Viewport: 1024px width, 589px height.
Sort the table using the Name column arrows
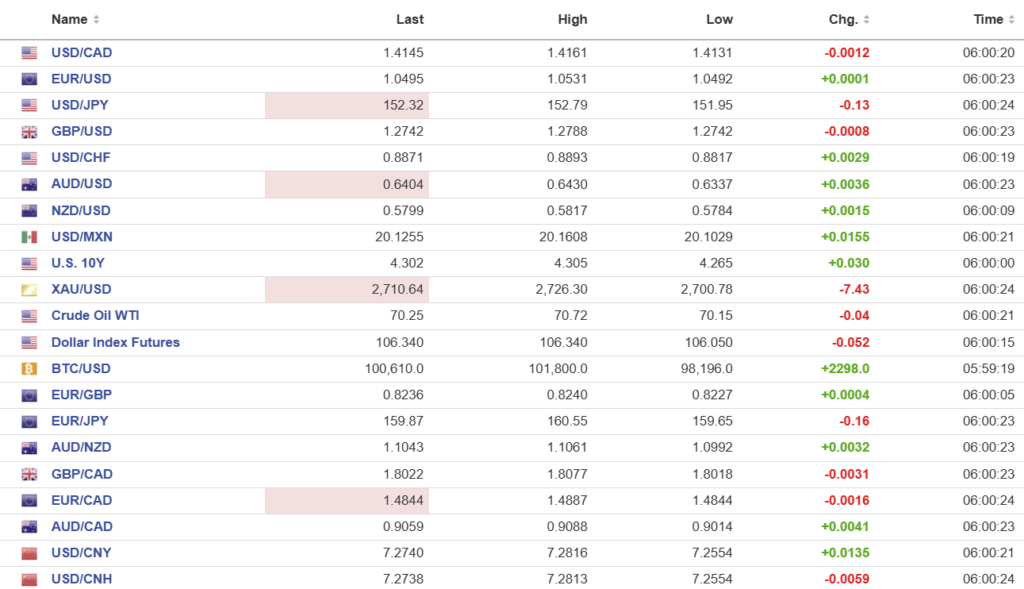tap(96, 20)
